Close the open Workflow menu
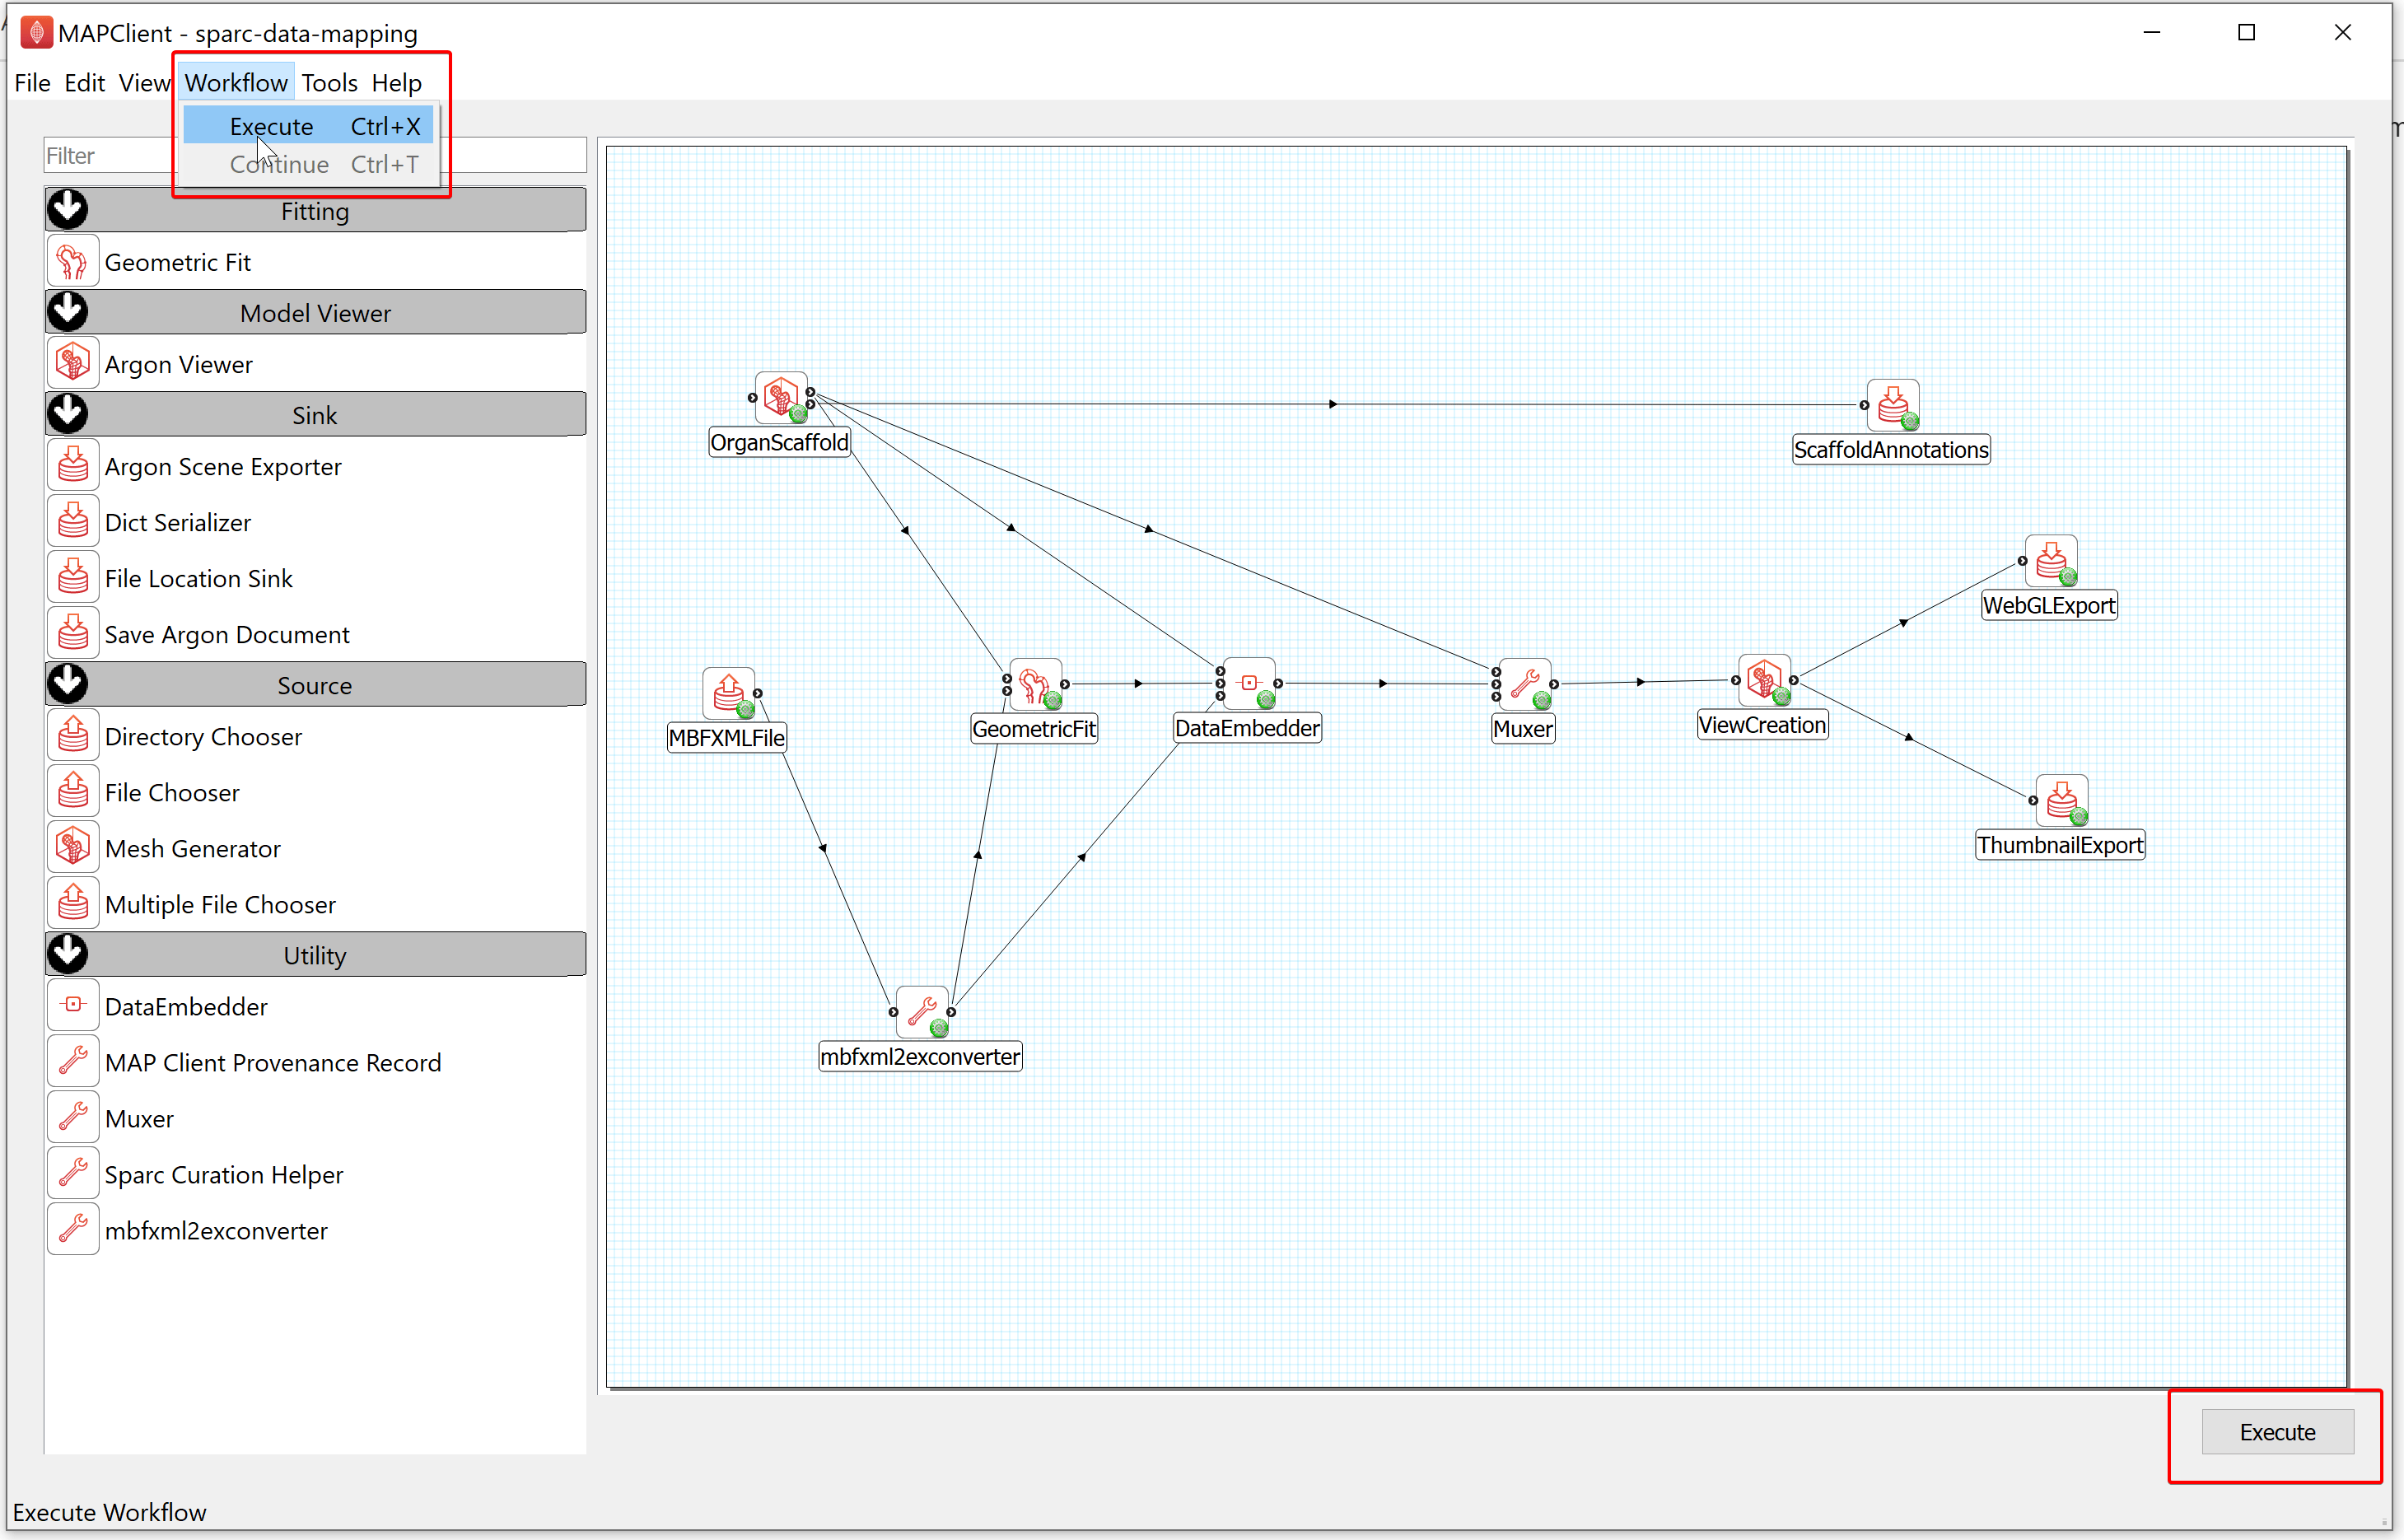 pyautogui.click(x=236, y=82)
